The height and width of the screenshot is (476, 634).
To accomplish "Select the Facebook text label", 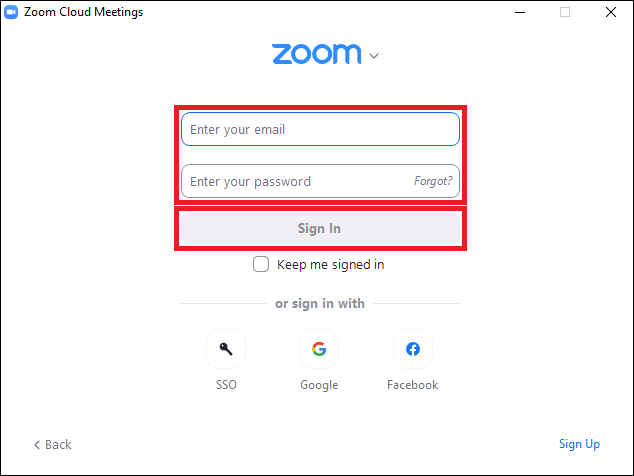I will [x=412, y=385].
